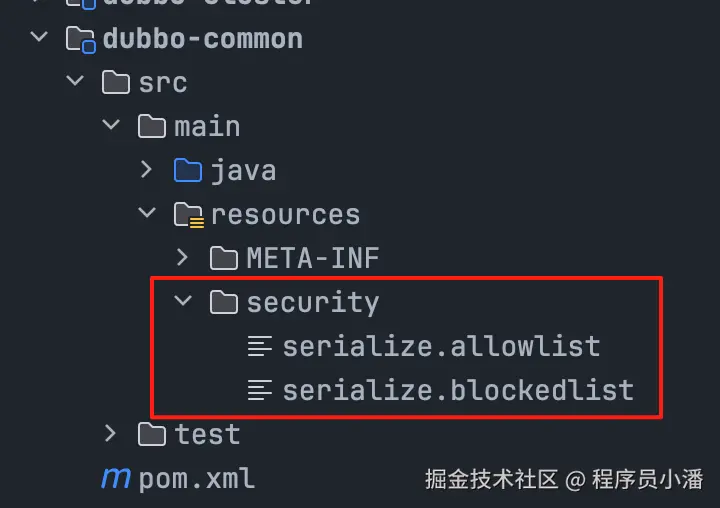Click the META-INF folder icon
The height and width of the screenshot is (508, 720).
tap(224, 258)
